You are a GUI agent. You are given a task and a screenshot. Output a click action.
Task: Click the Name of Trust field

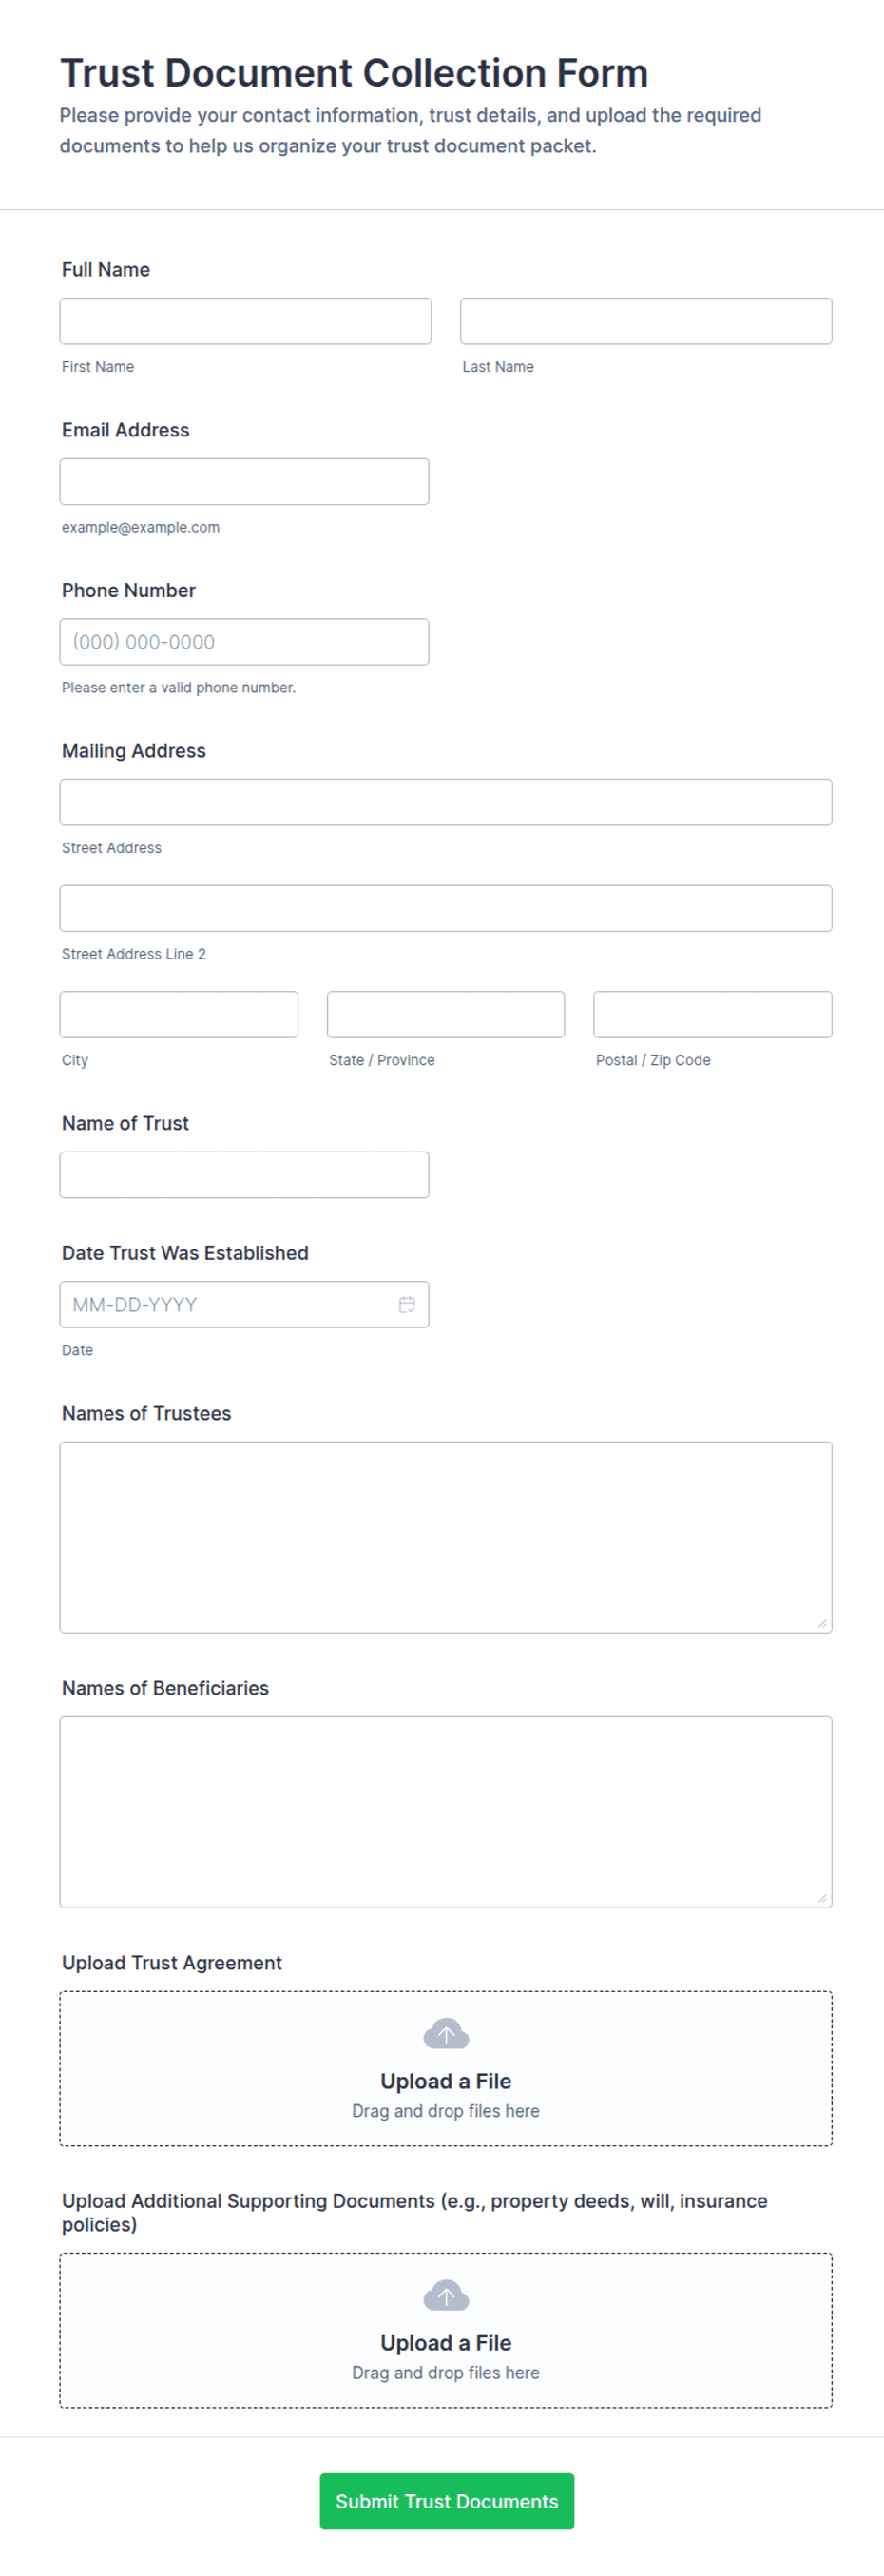[244, 1174]
